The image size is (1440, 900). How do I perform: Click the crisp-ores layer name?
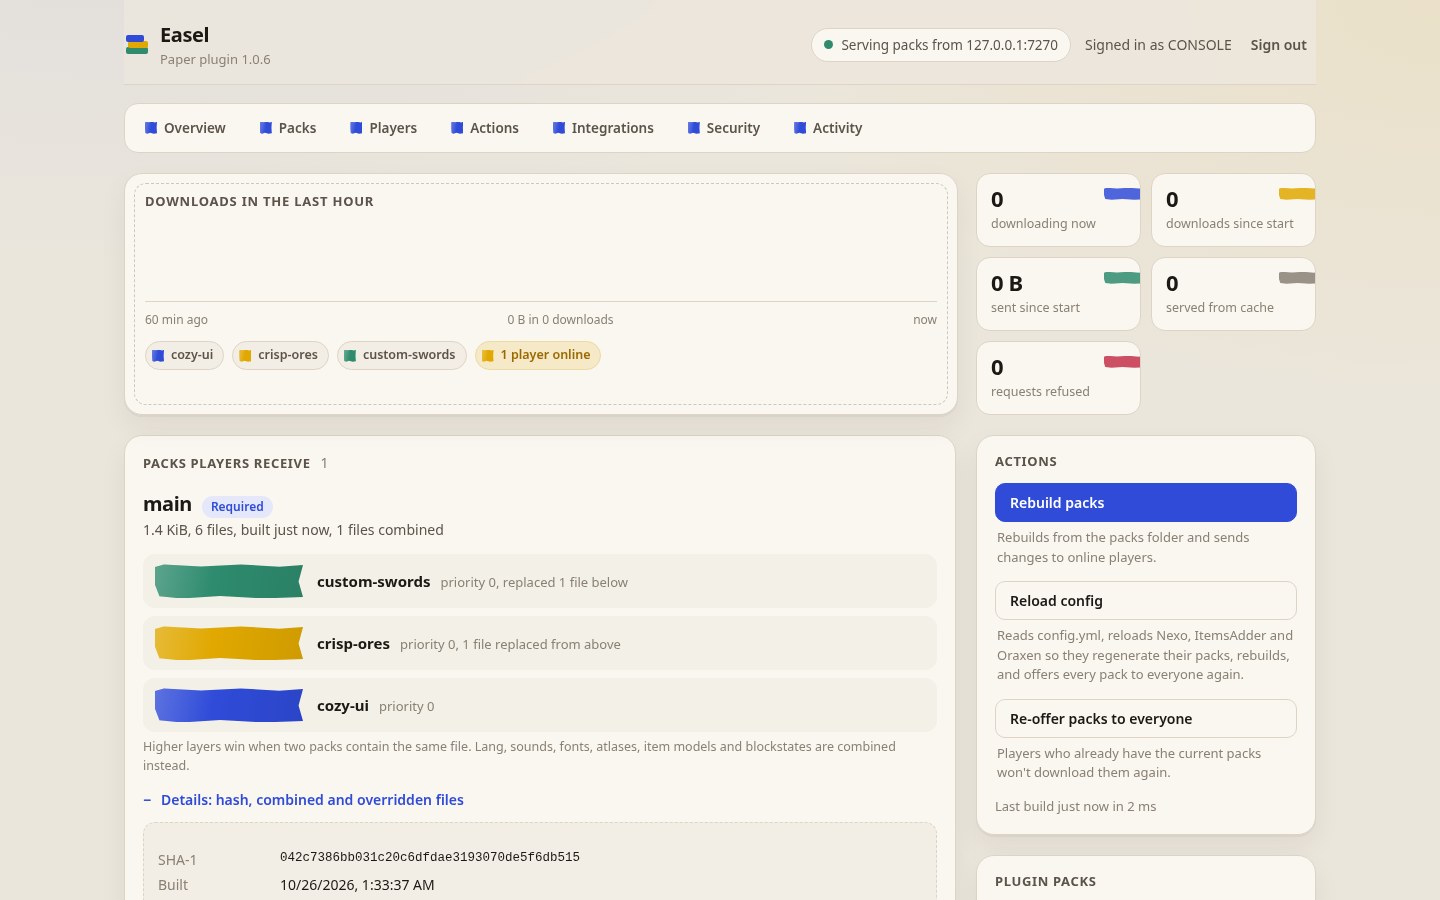click(353, 644)
